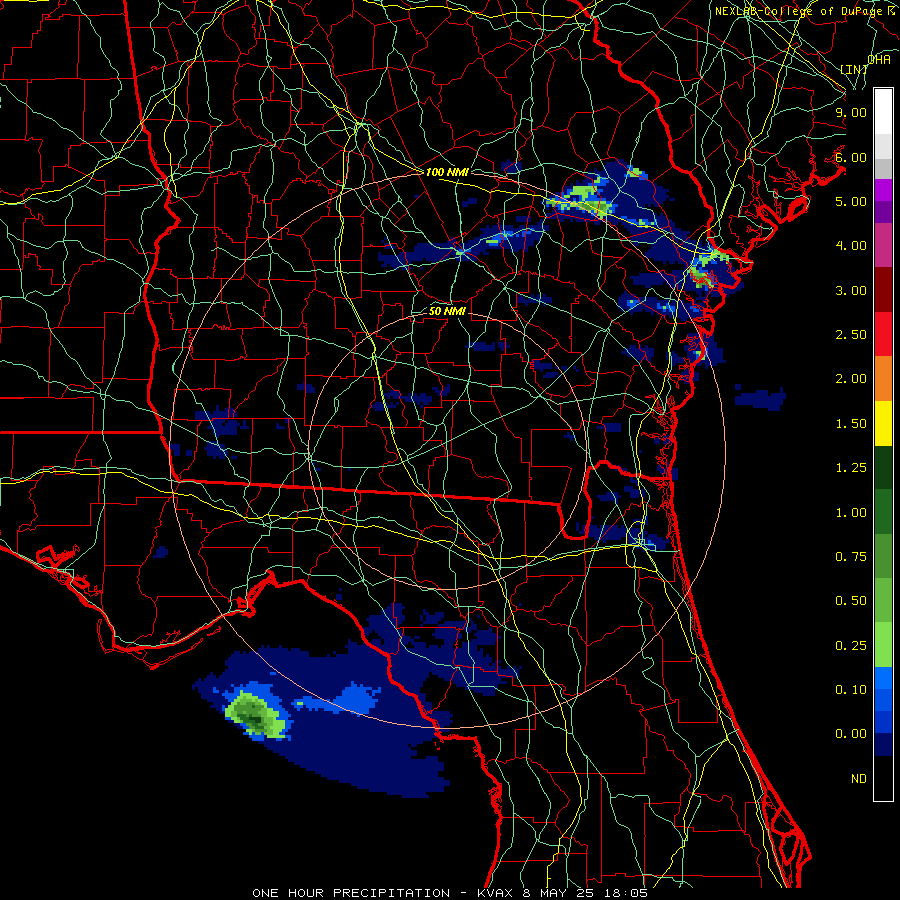Click the 3.00 legend value
Viewport: 900px width, 900px height.
tap(851, 290)
